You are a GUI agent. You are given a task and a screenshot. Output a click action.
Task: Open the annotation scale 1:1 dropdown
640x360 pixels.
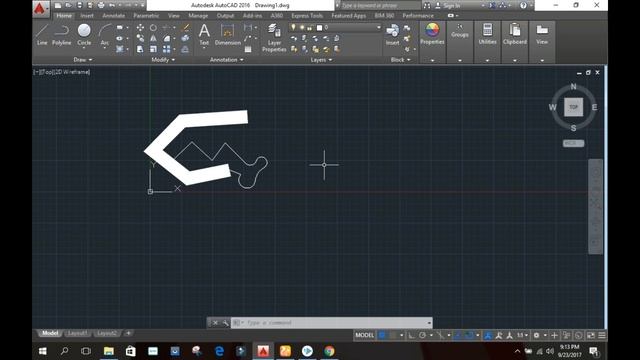[x=522, y=335]
